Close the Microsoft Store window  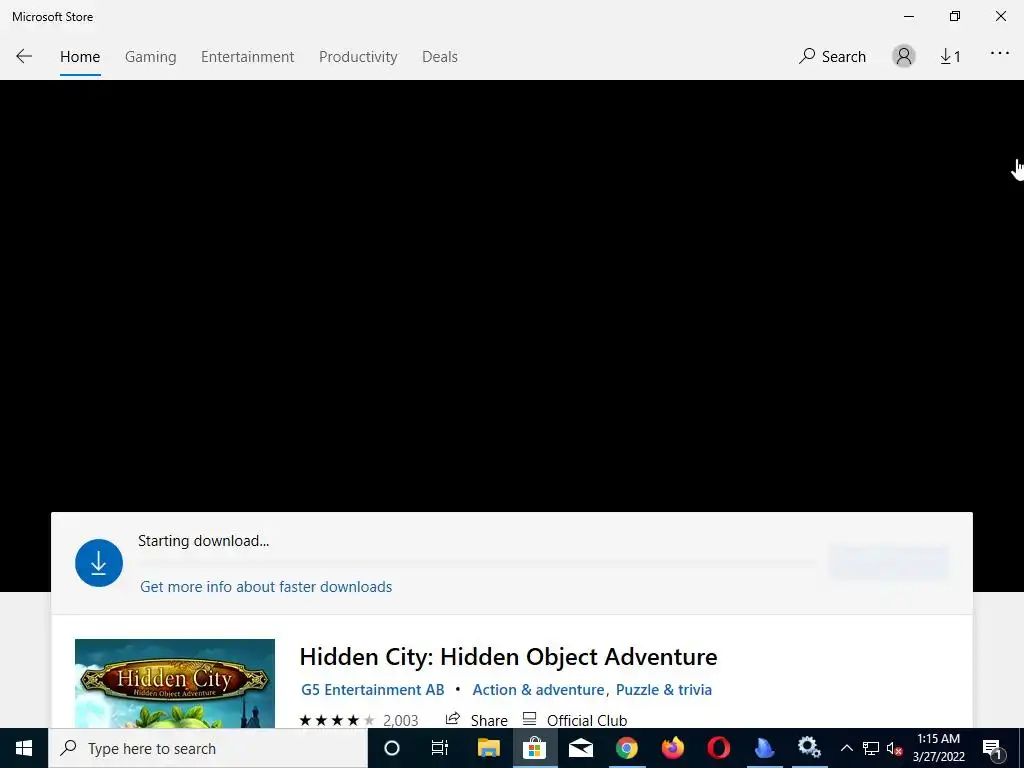click(x=1000, y=16)
